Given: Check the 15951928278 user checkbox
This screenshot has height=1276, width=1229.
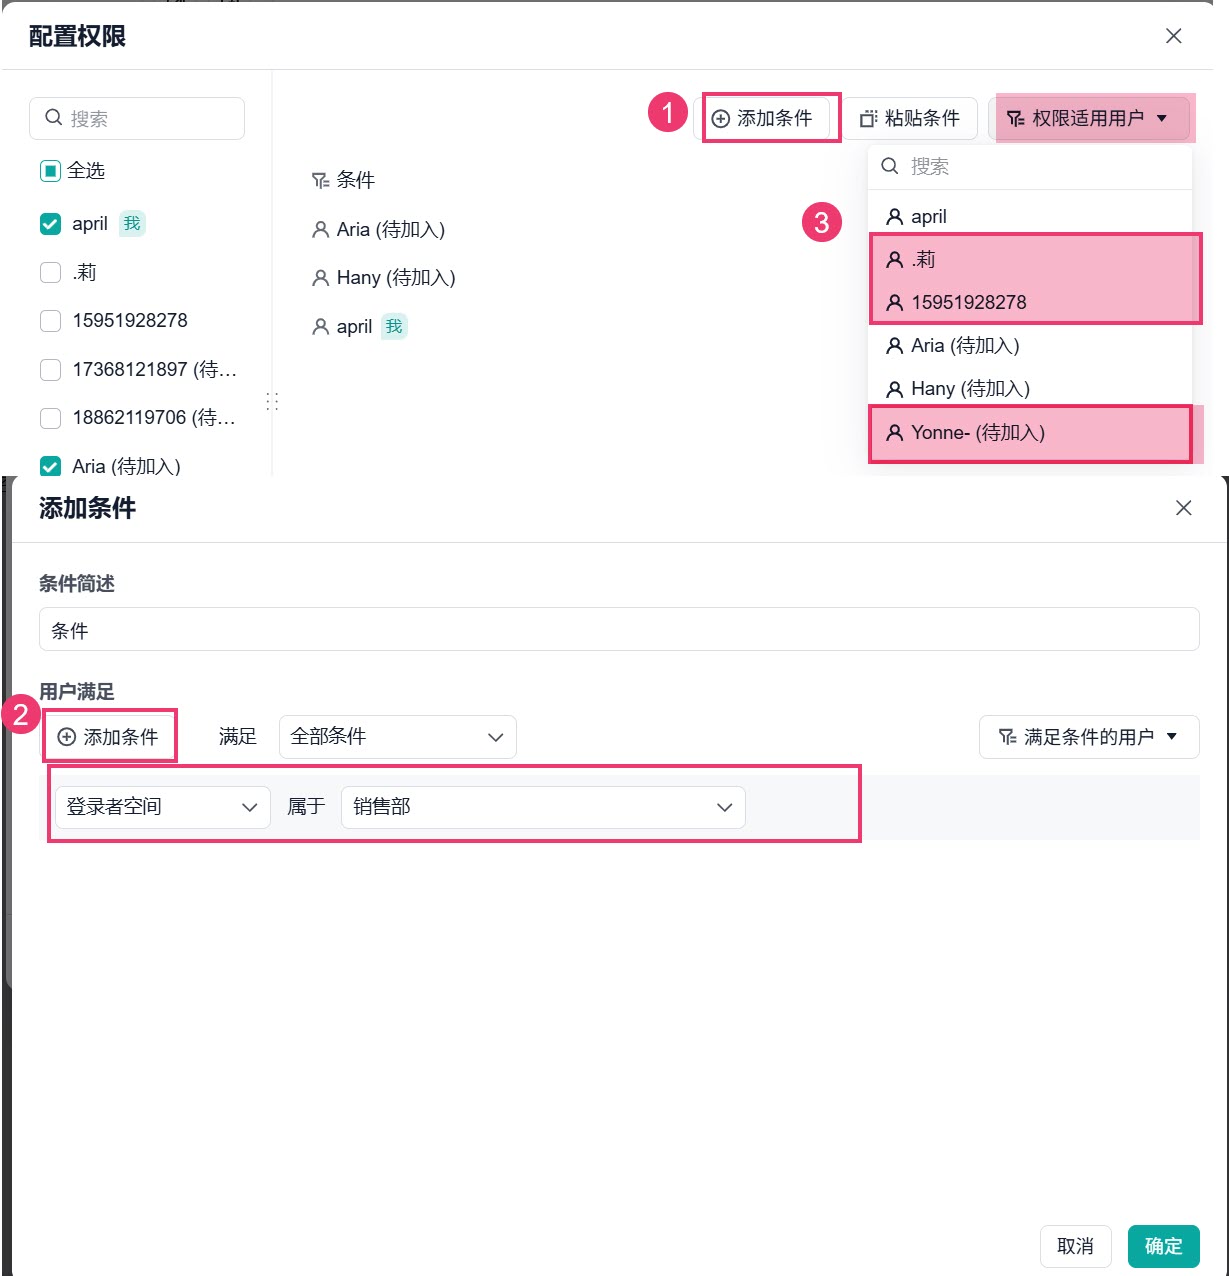Looking at the screenshot, I should click(50, 321).
